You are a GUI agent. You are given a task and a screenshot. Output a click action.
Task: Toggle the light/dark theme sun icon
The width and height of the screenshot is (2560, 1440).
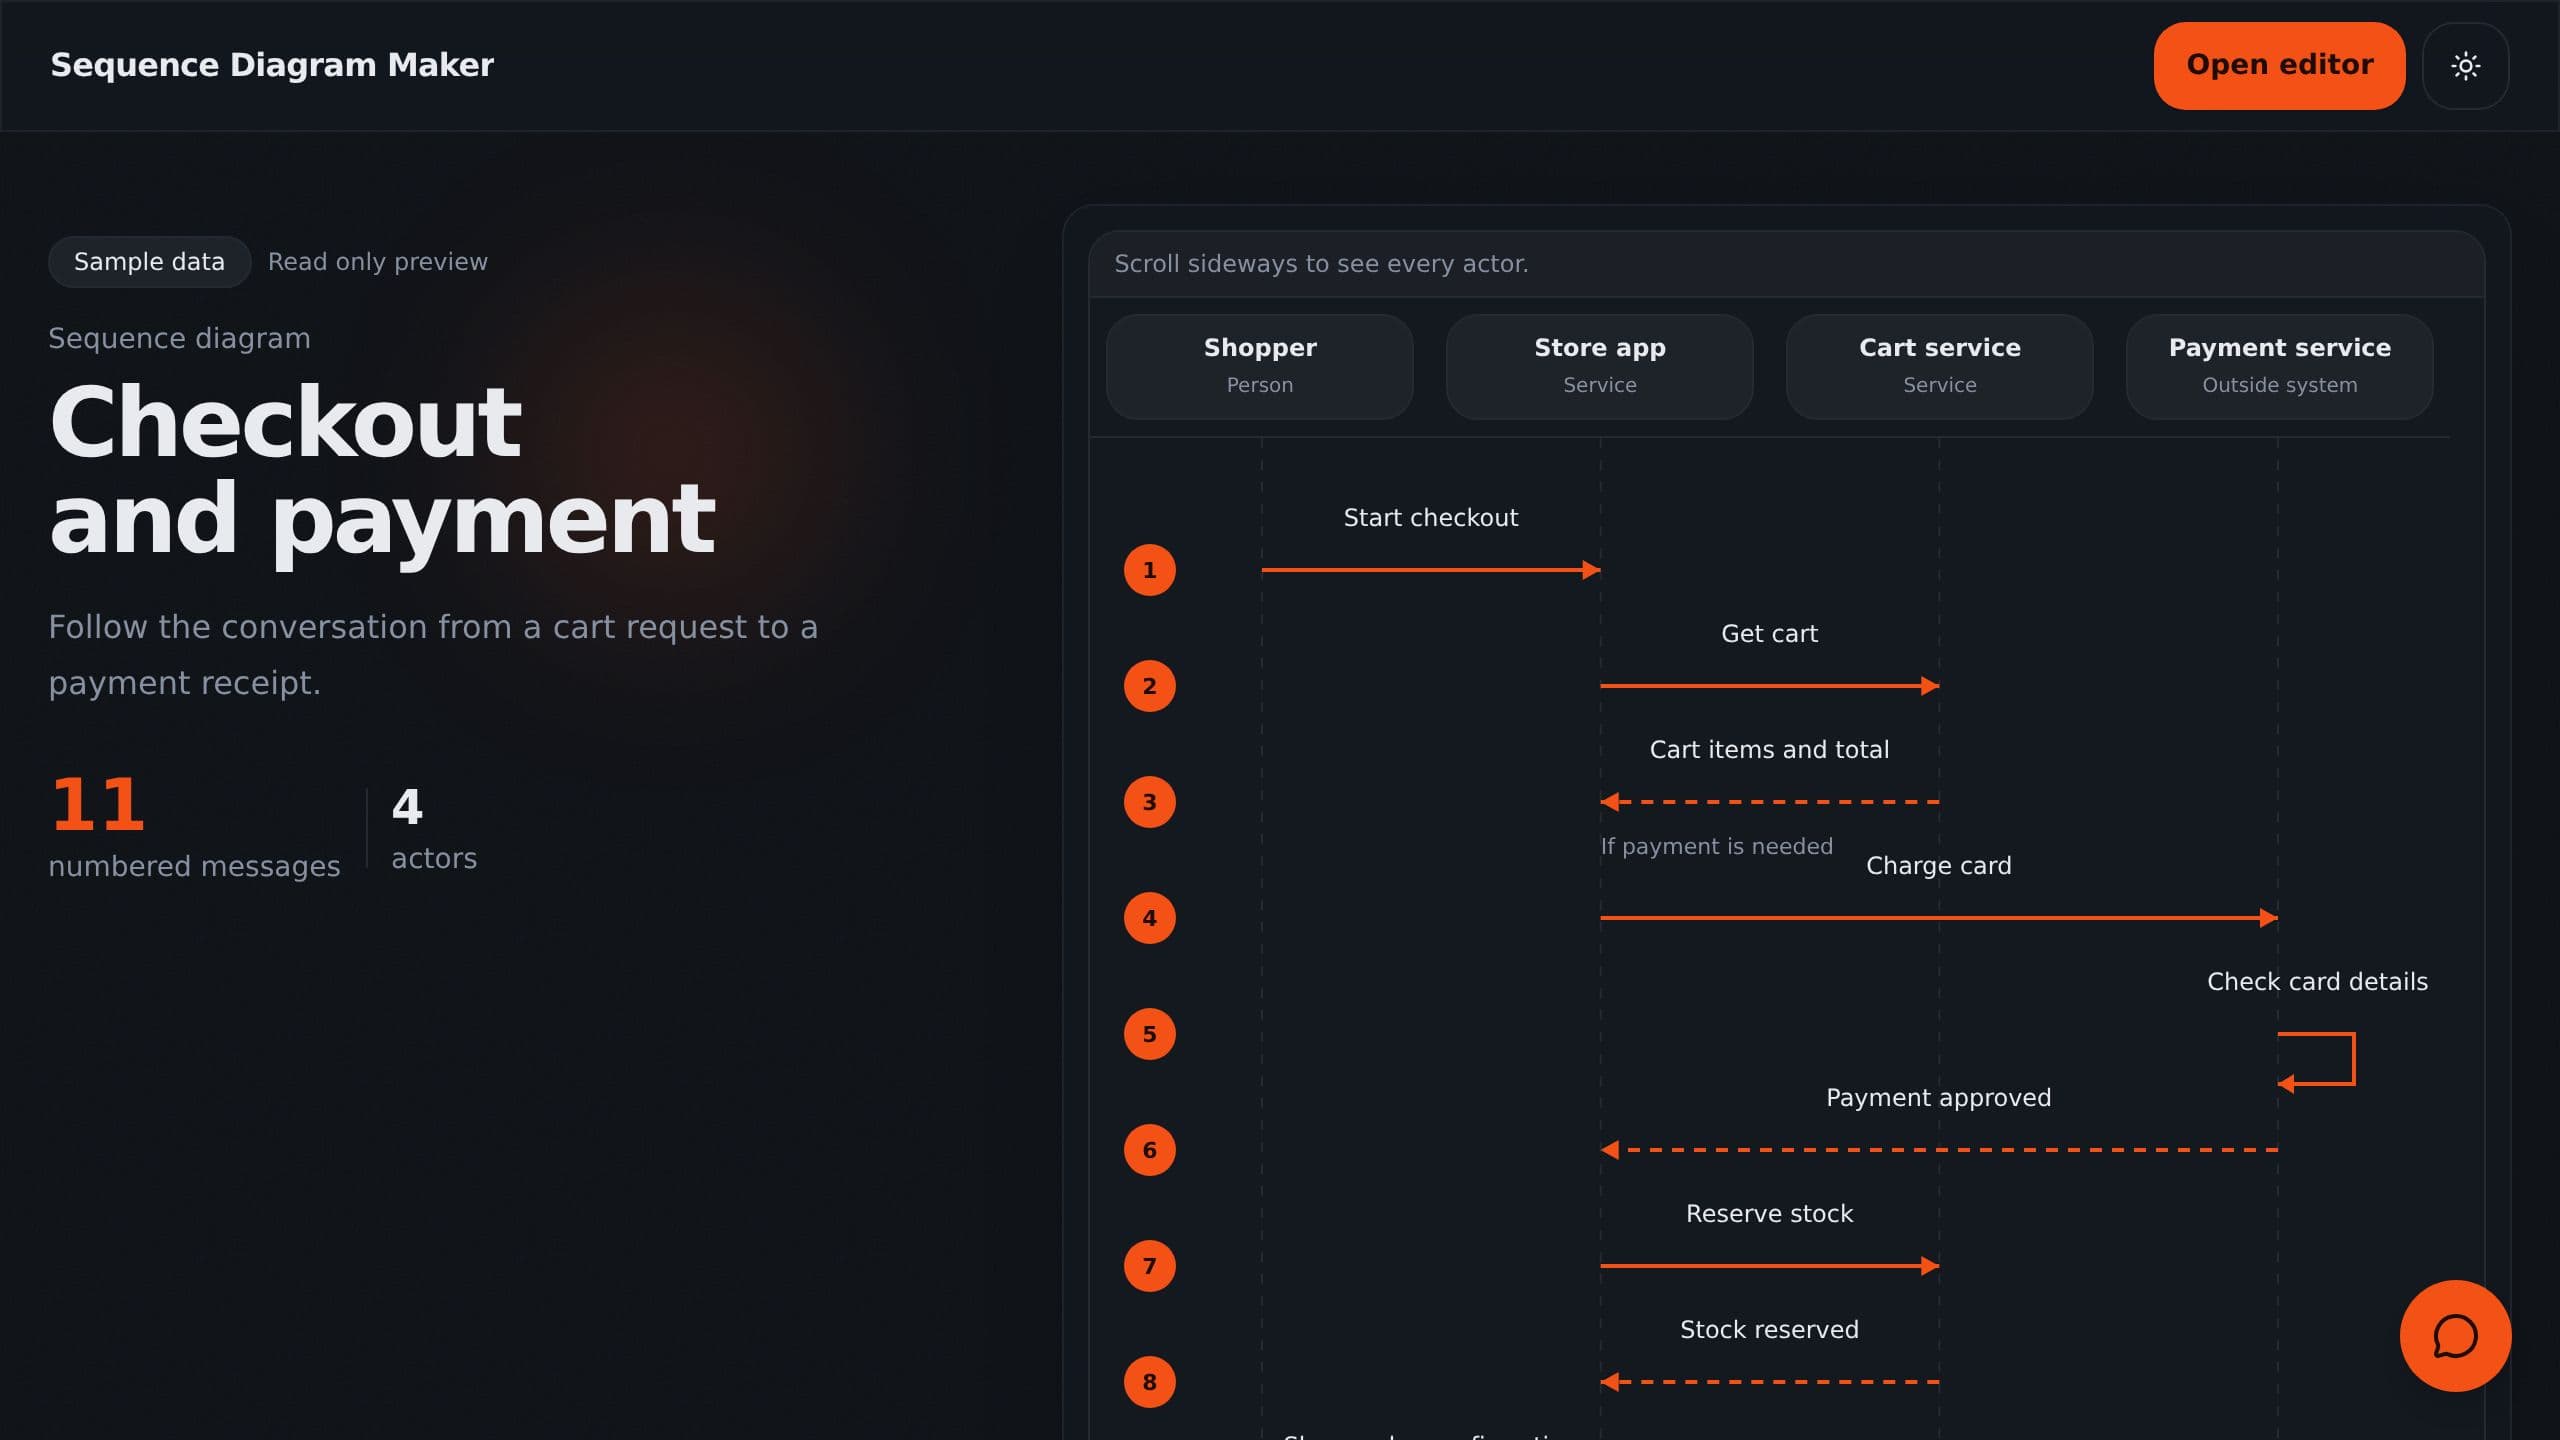click(x=2465, y=66)
